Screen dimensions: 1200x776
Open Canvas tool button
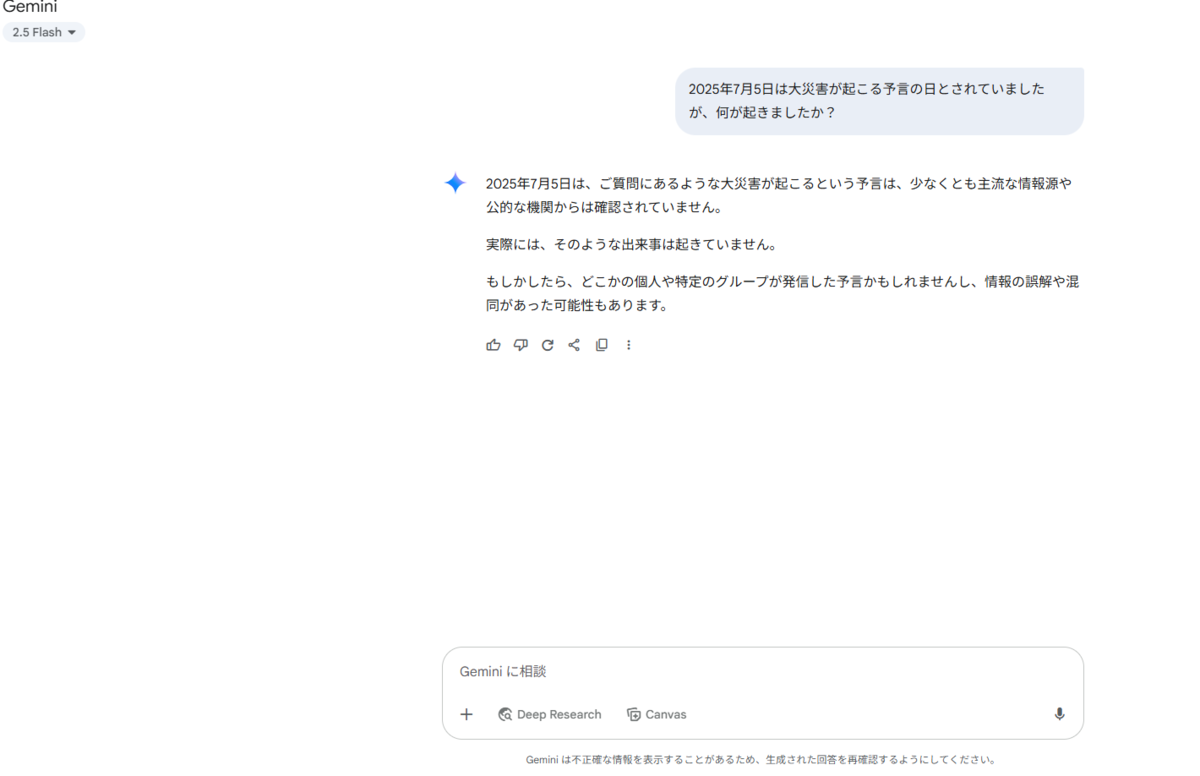(x=657, y=714)
